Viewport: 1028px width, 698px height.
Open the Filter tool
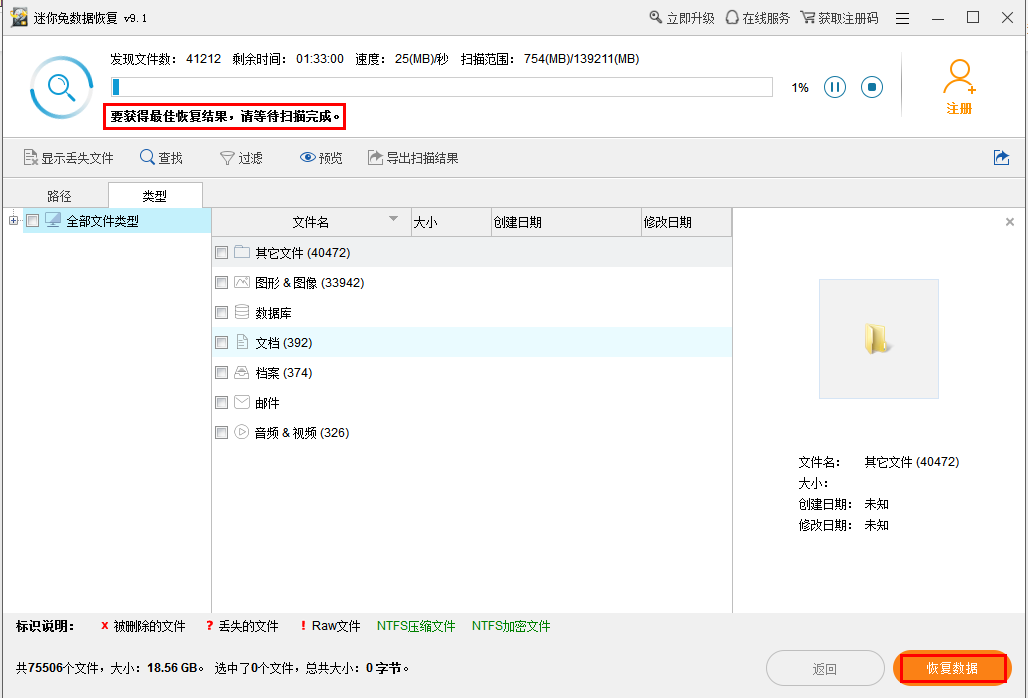pyautogui.click(x=241, y=158)
